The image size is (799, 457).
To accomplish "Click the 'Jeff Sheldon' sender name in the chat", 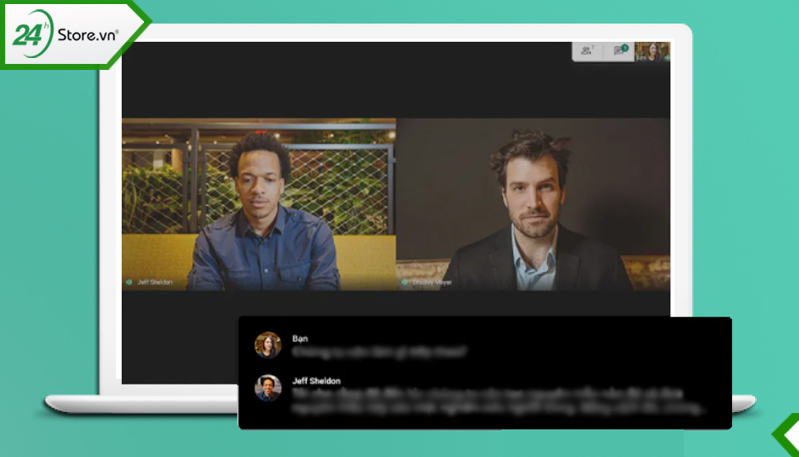I will click(x=316, y=381).
